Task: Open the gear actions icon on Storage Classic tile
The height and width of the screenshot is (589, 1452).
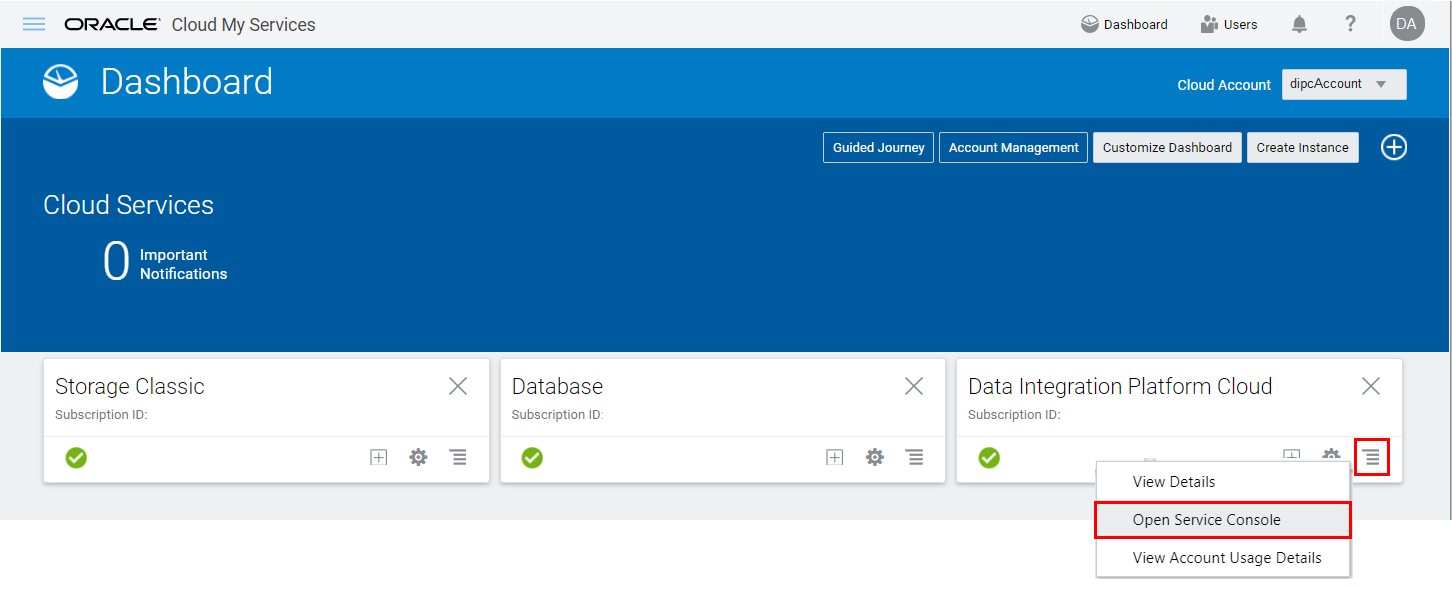Action: click(x=418, y=457)
